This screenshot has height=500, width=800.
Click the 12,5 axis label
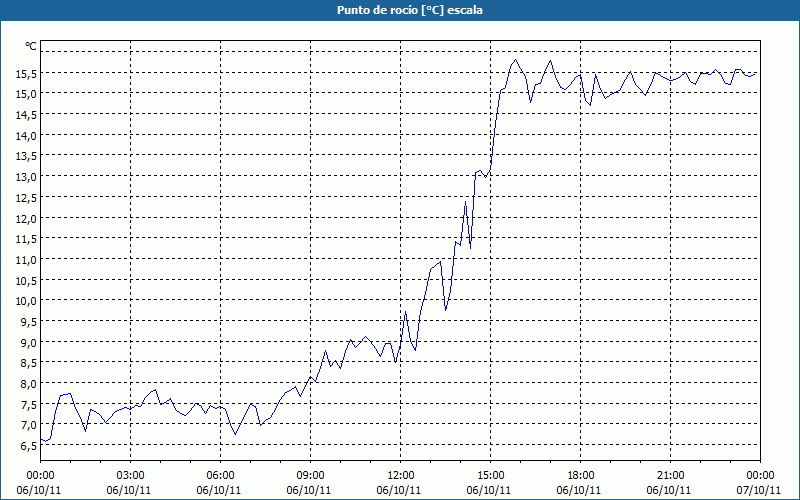(x=26, y=198)
